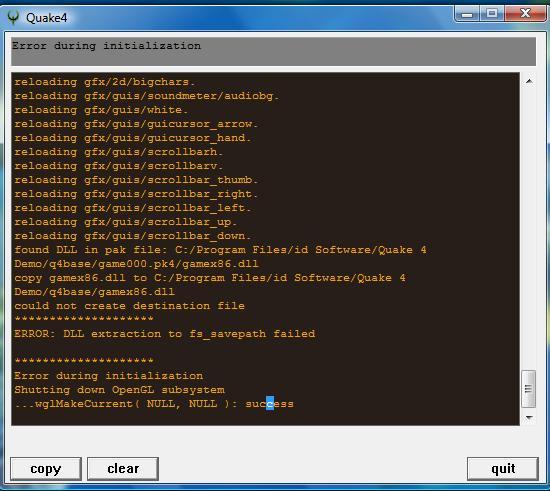Click the 'could not create destination file' line
The height and width of the screenshot is (491, 550).
coord(129,305)
